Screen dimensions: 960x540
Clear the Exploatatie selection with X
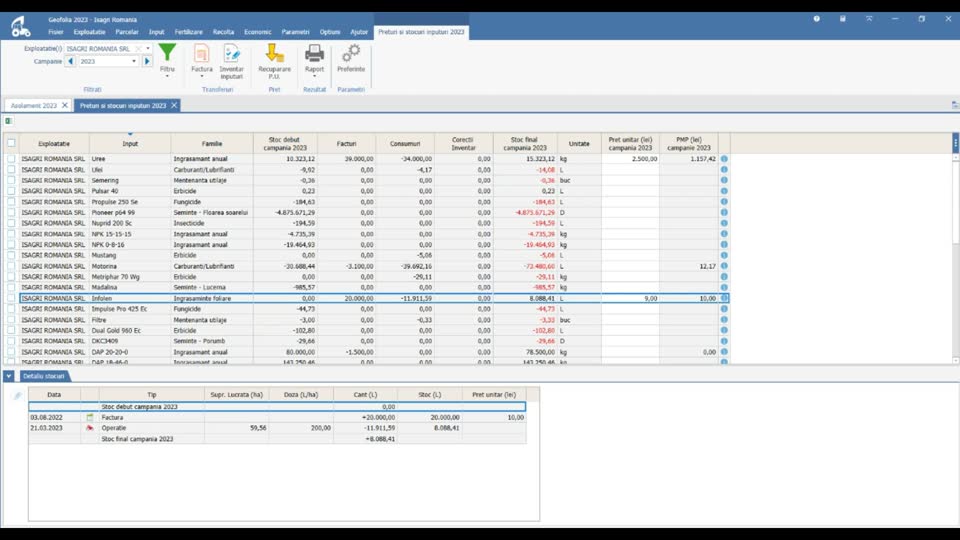pos(138,48)
